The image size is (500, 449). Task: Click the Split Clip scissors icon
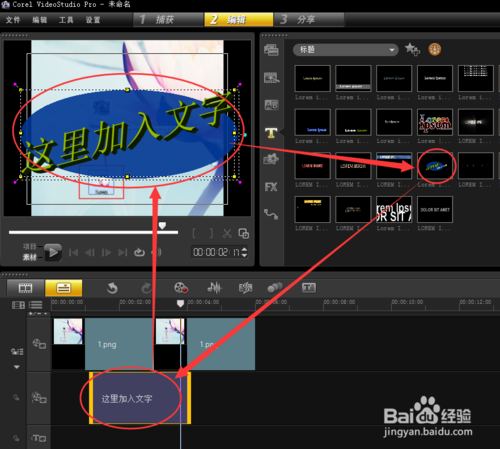pos(227,233)
